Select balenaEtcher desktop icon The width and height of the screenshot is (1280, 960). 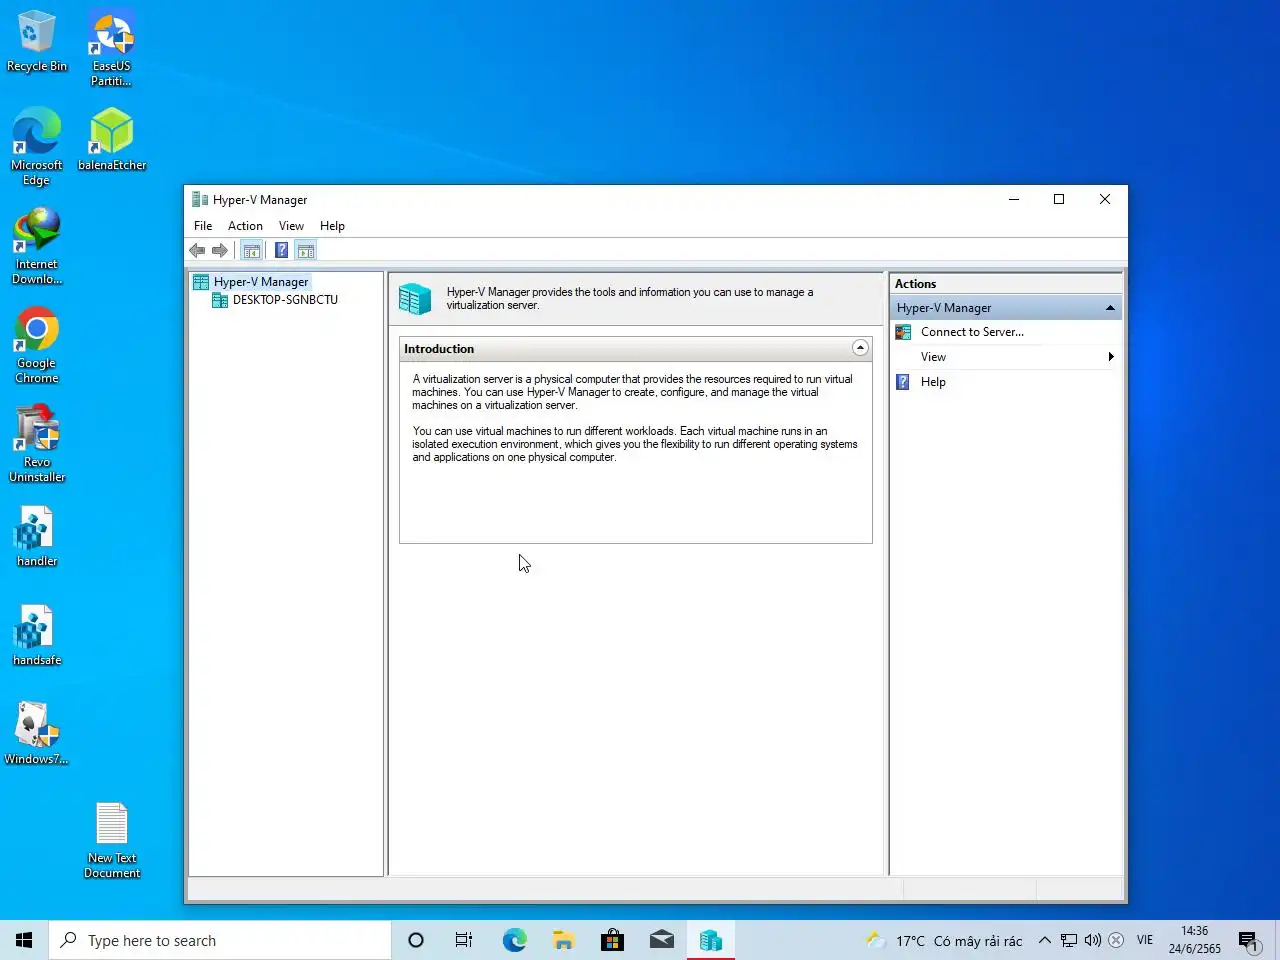[112, 139]
